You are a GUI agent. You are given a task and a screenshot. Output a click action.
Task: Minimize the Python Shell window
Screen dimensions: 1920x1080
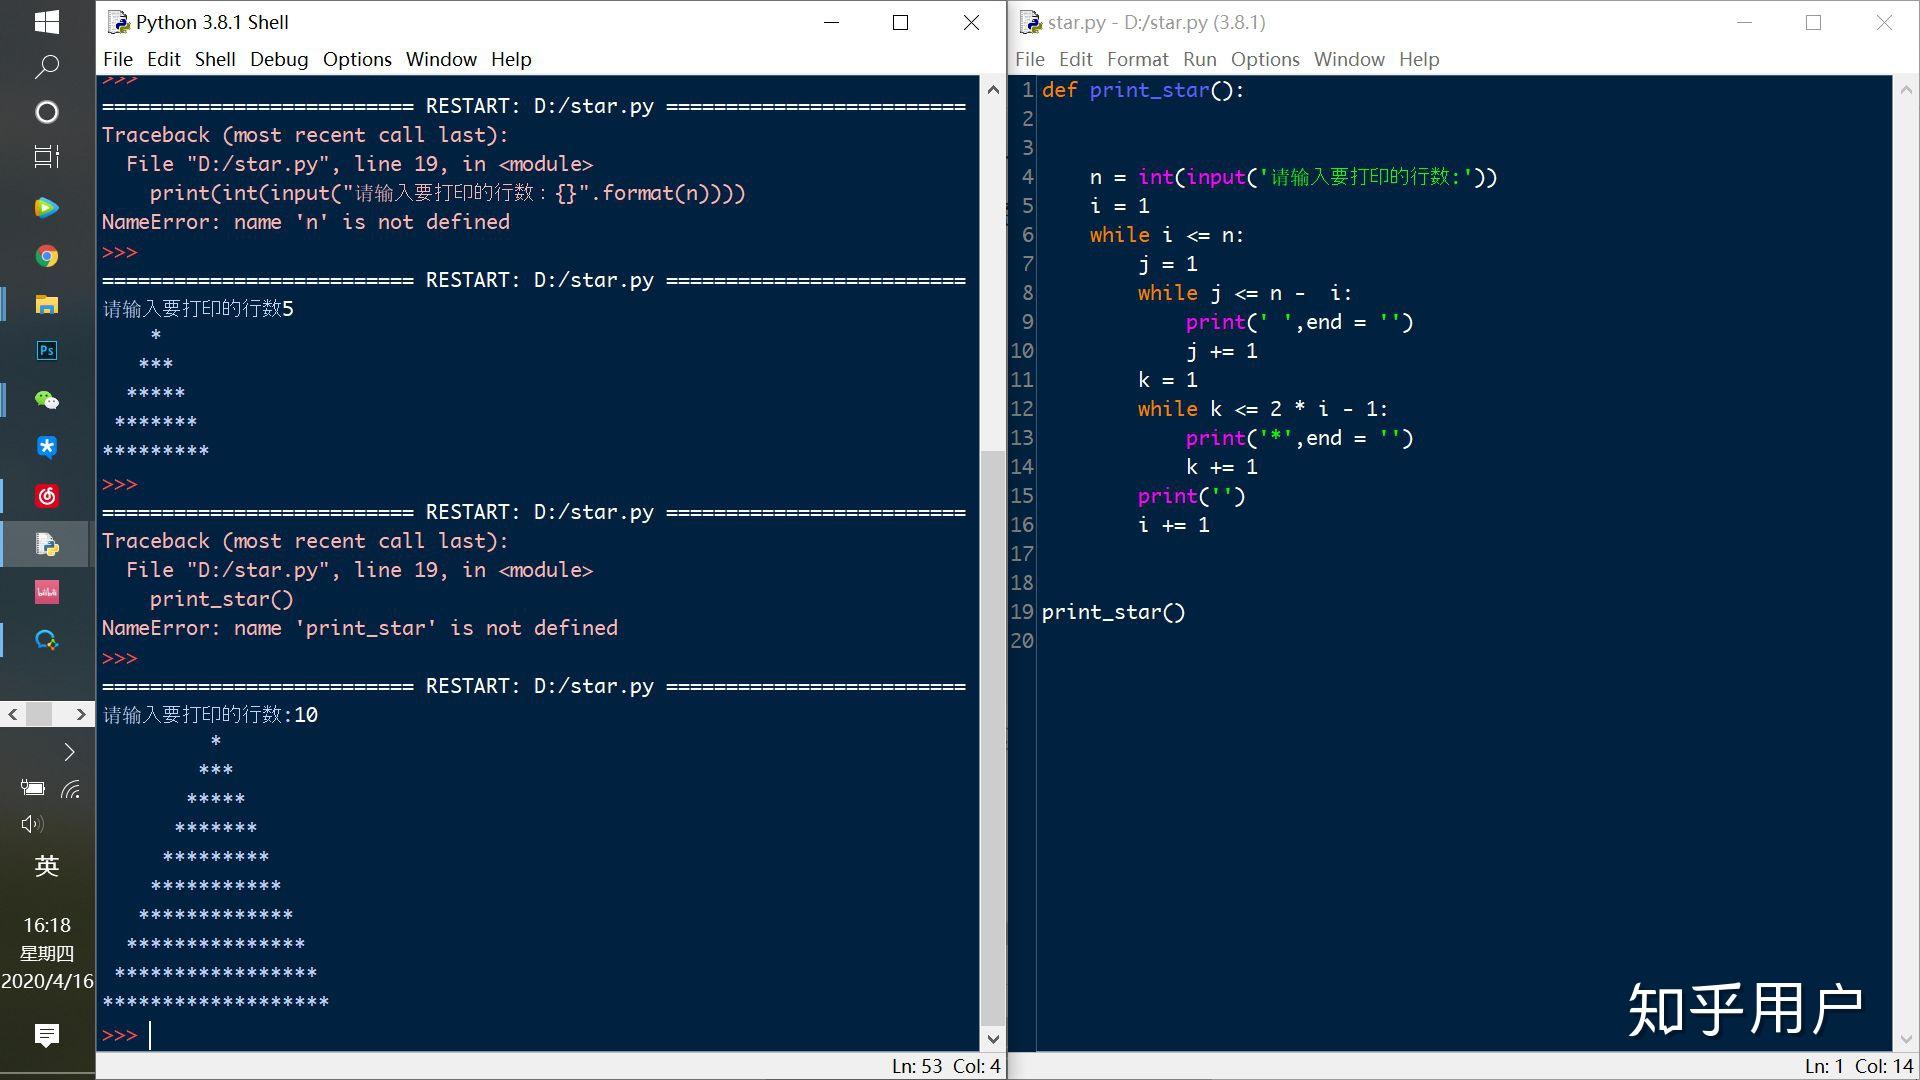tap(830, 22)
